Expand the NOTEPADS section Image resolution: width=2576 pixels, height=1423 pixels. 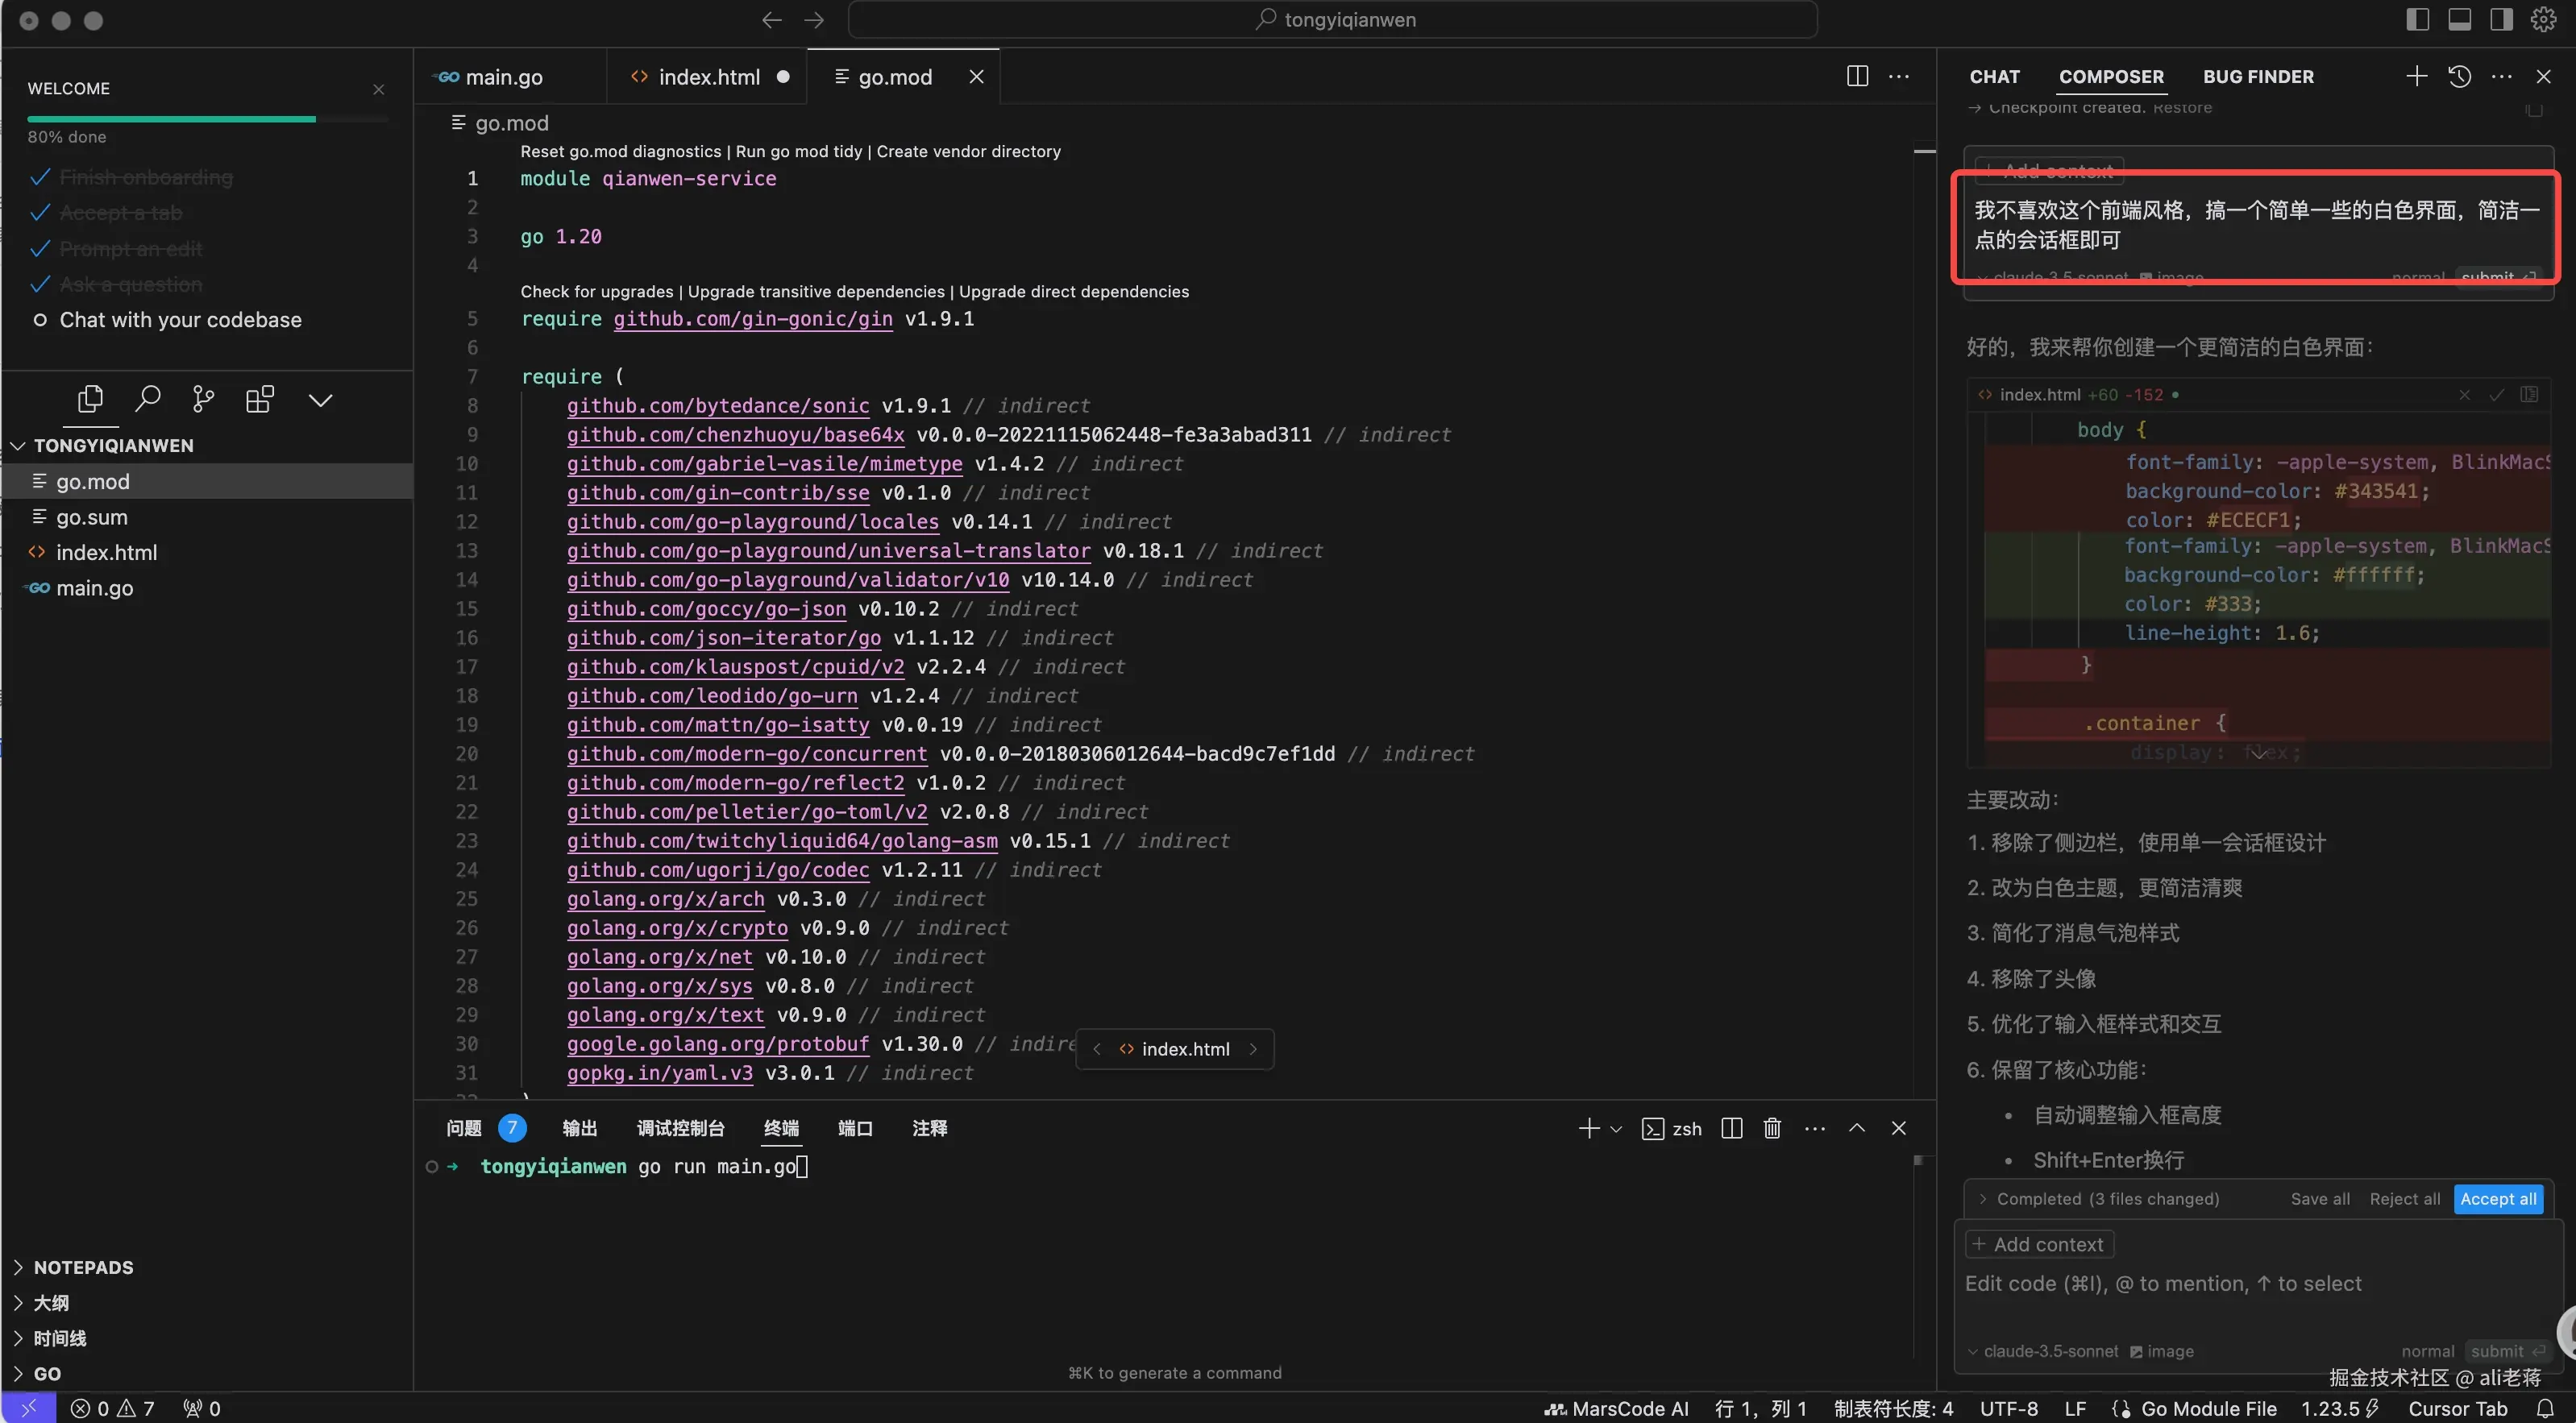[x=83, y=1267]
